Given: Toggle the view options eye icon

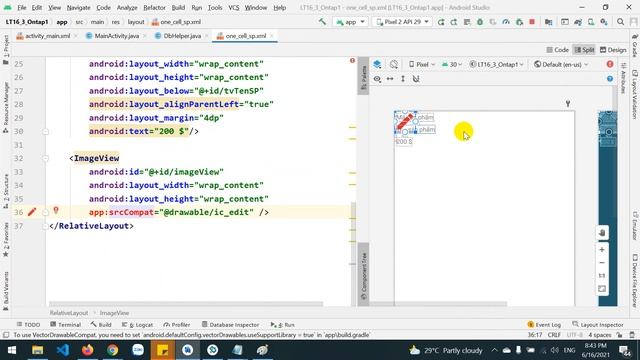Looking at the screenshot, I should pyautogui.click(x=377, y=79).
